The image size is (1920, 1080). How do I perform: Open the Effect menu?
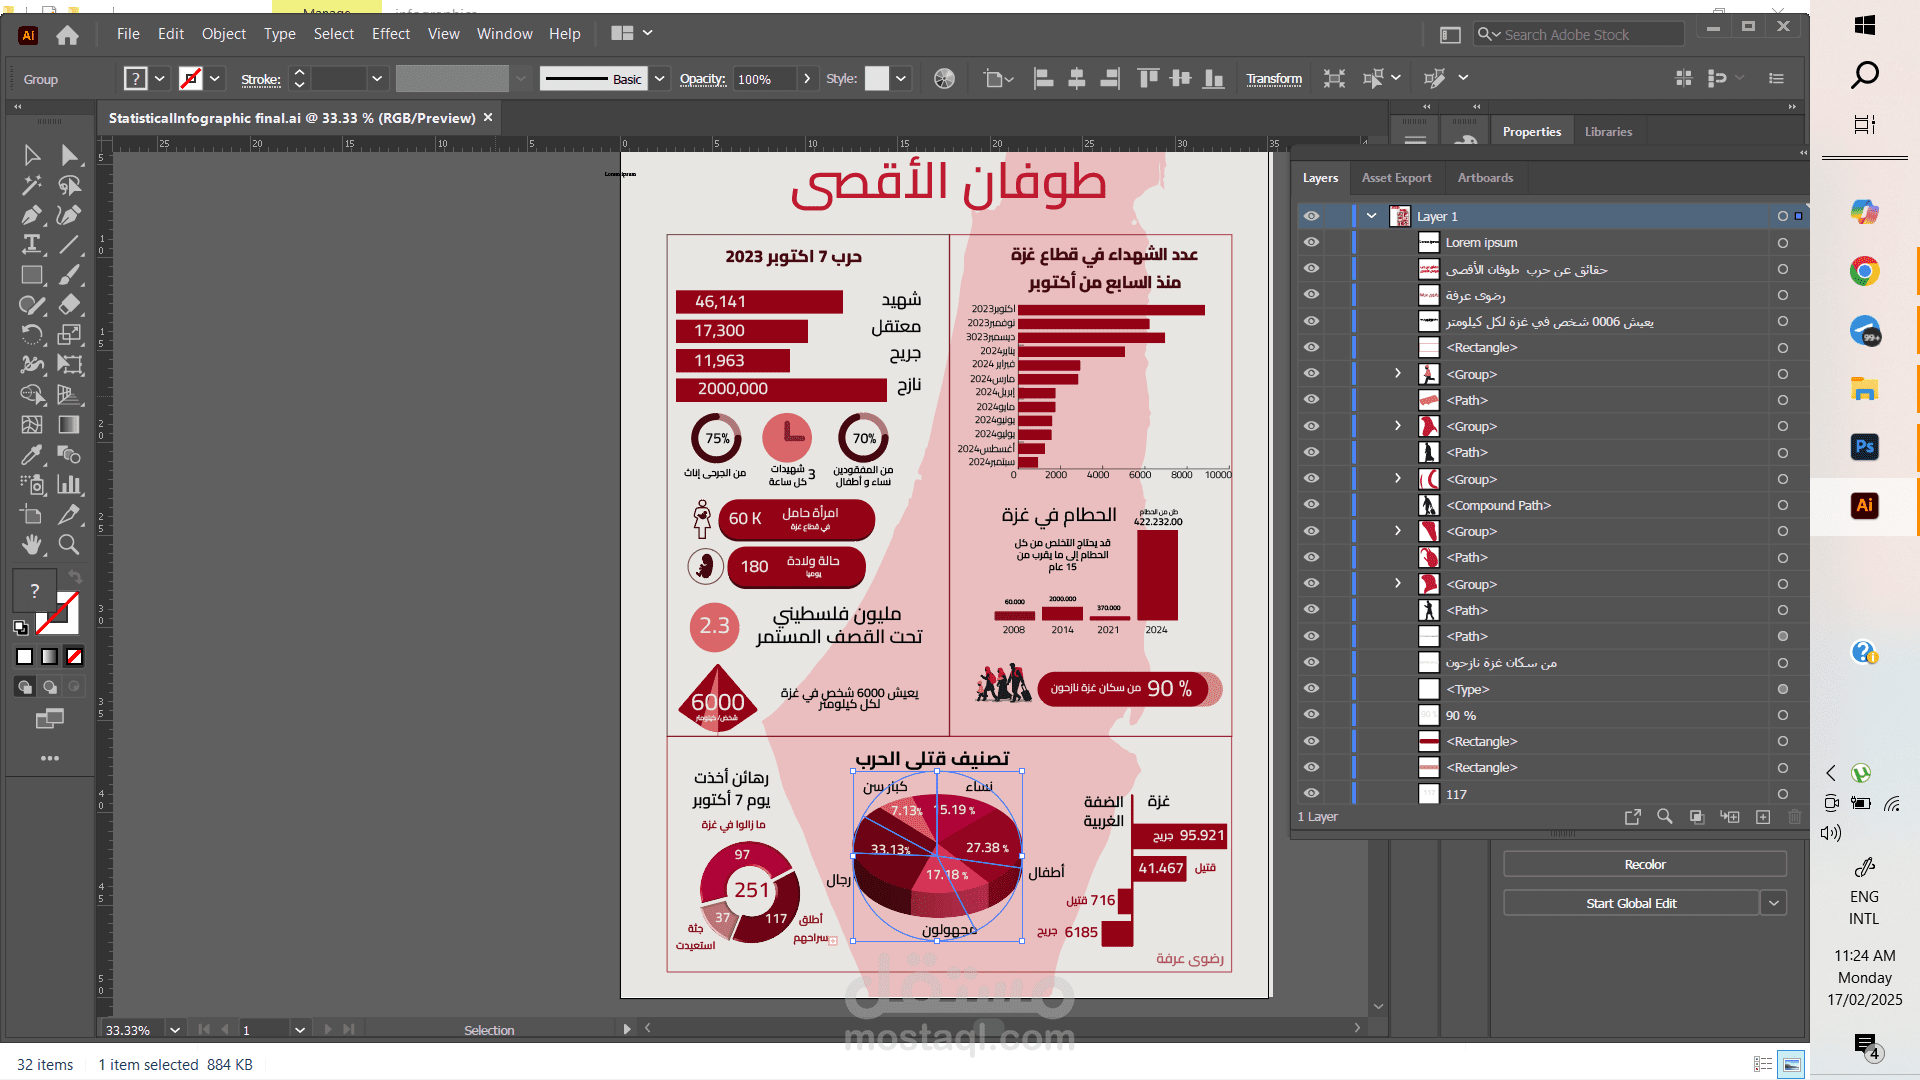(x=390, y=34)
